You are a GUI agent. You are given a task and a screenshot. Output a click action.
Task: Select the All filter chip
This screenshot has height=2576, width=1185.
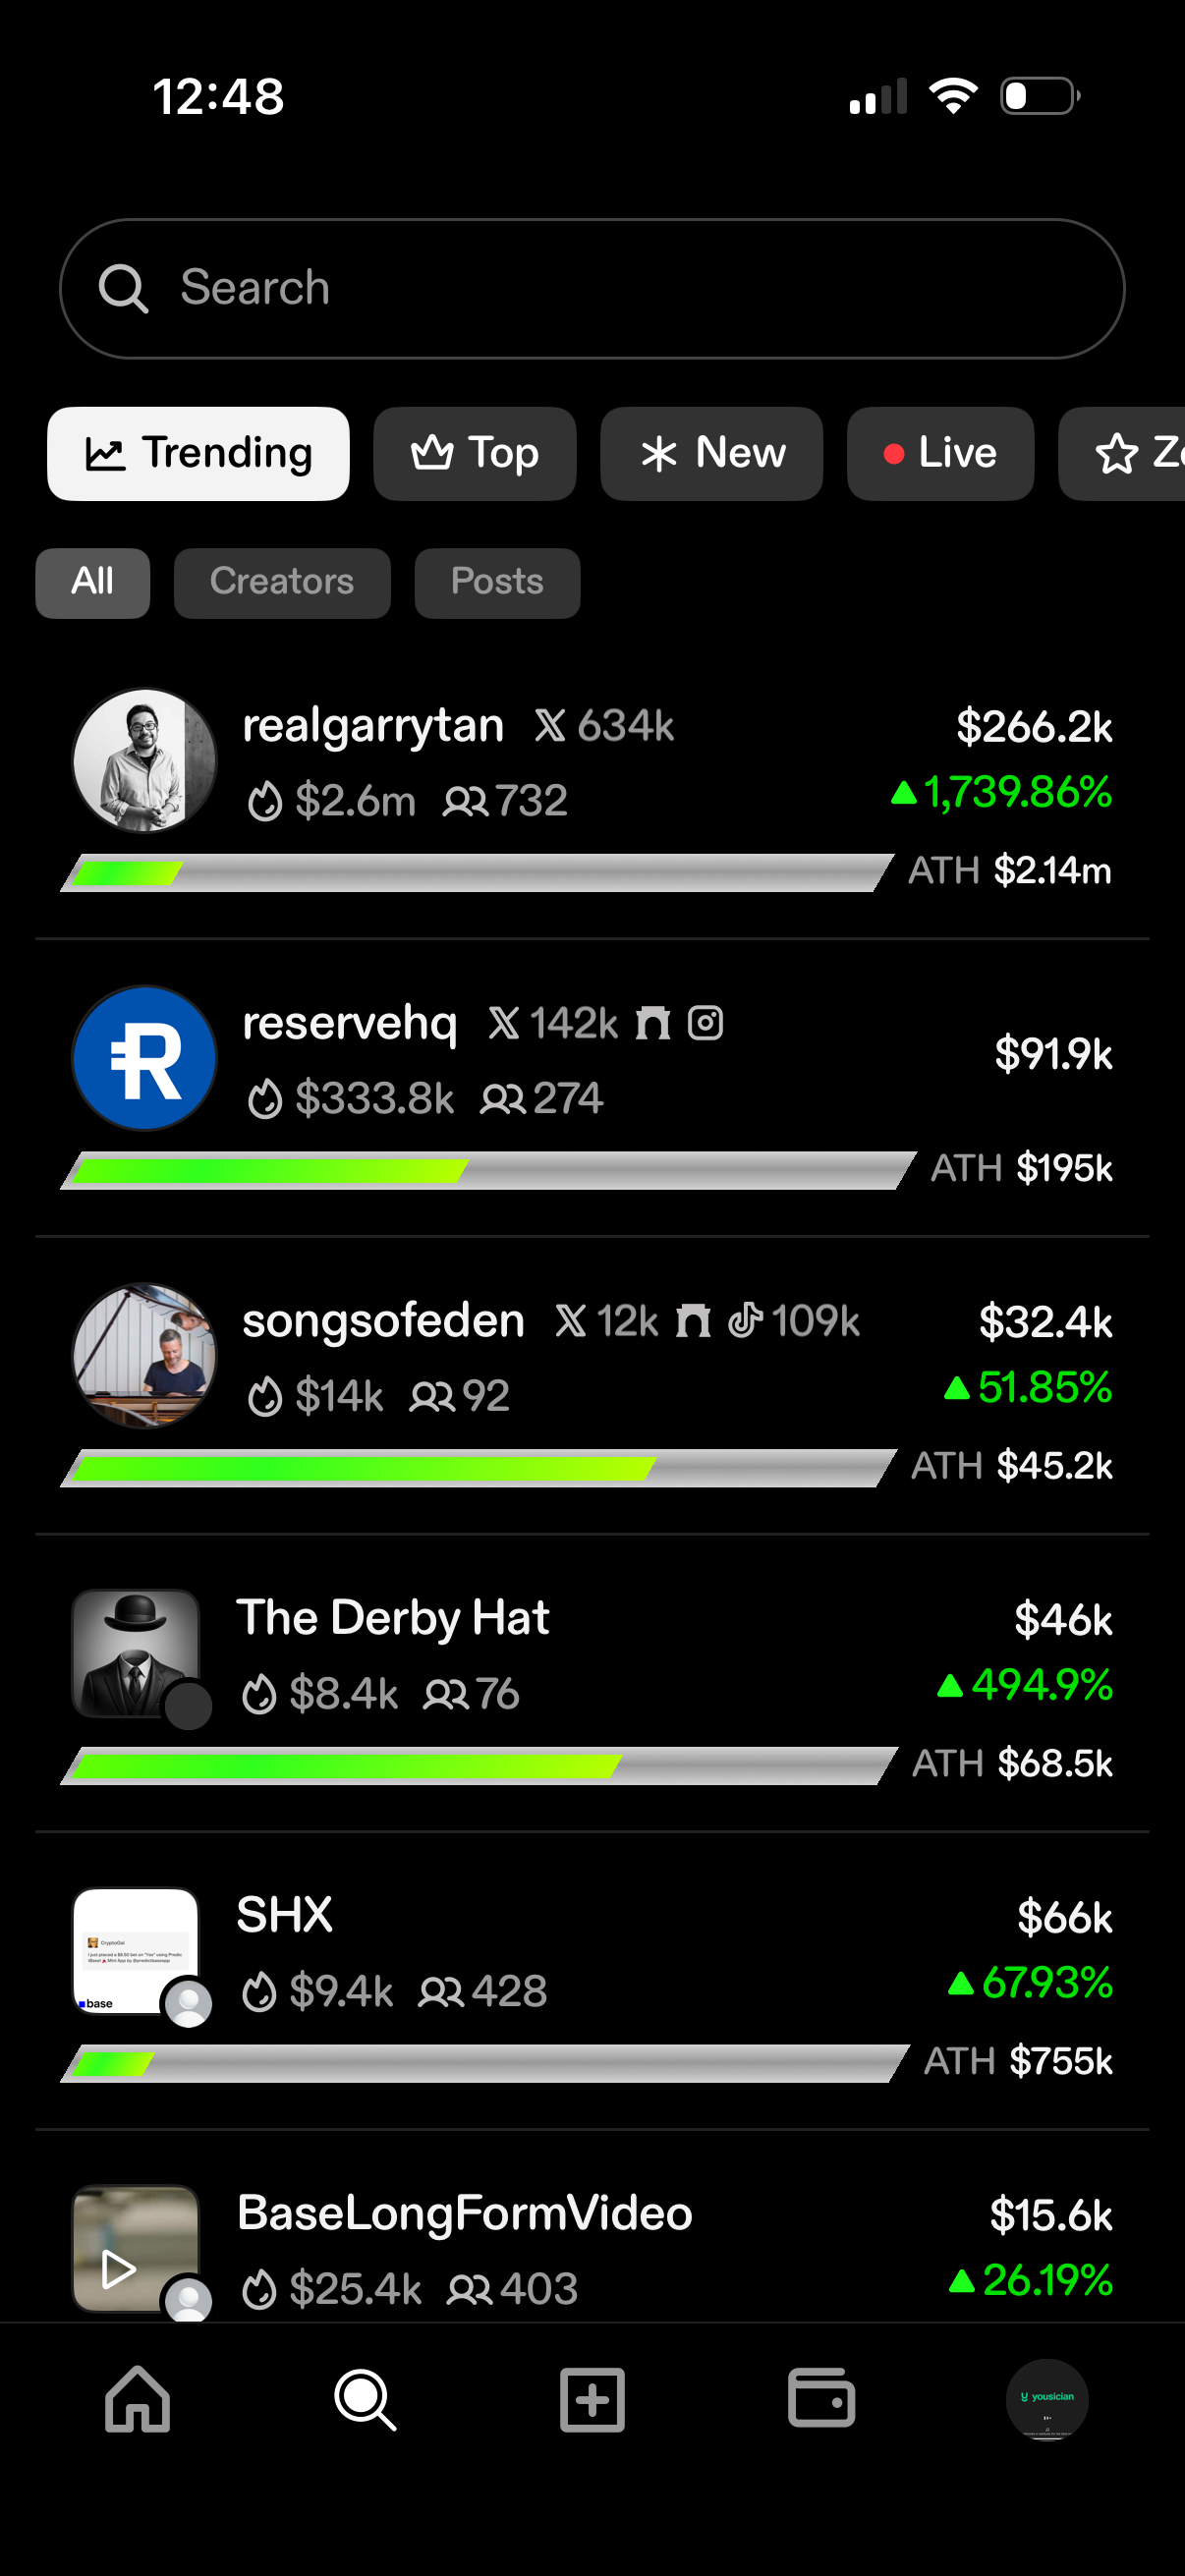pos(92,582)
